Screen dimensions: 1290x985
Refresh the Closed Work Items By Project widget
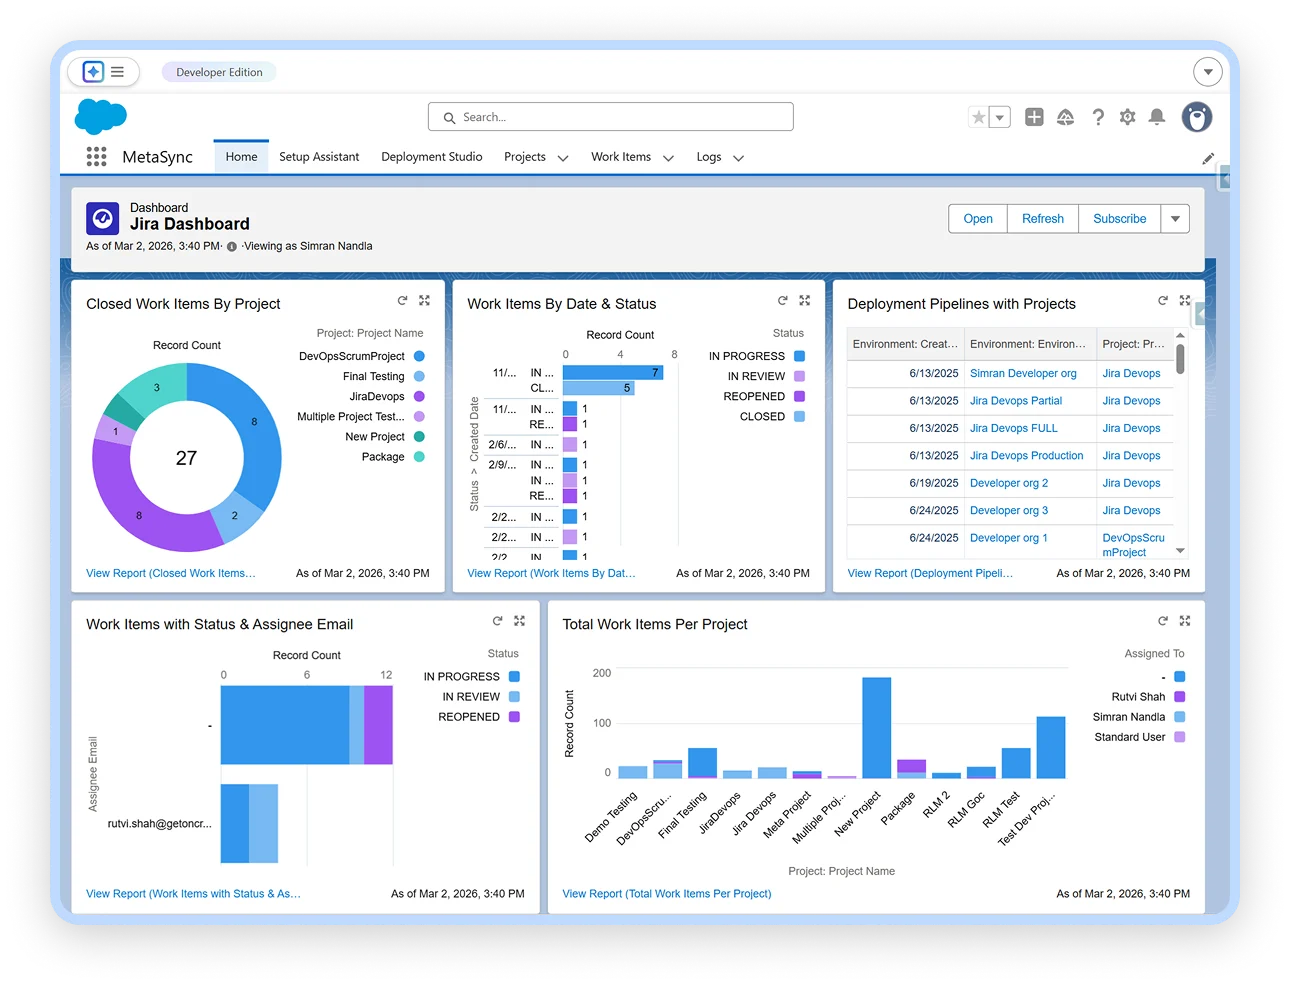tap(402, 301)
